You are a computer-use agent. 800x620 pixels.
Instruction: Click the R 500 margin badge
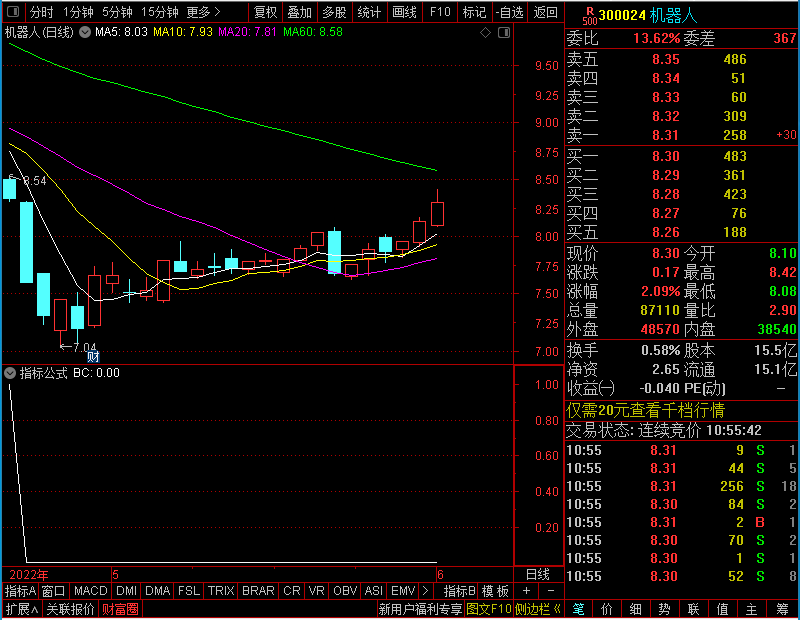click(x=590, y=16)
